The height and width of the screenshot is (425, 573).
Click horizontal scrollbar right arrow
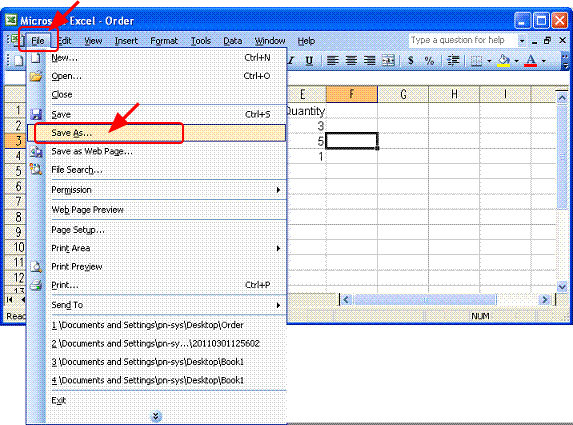click(x=544, y=300)
